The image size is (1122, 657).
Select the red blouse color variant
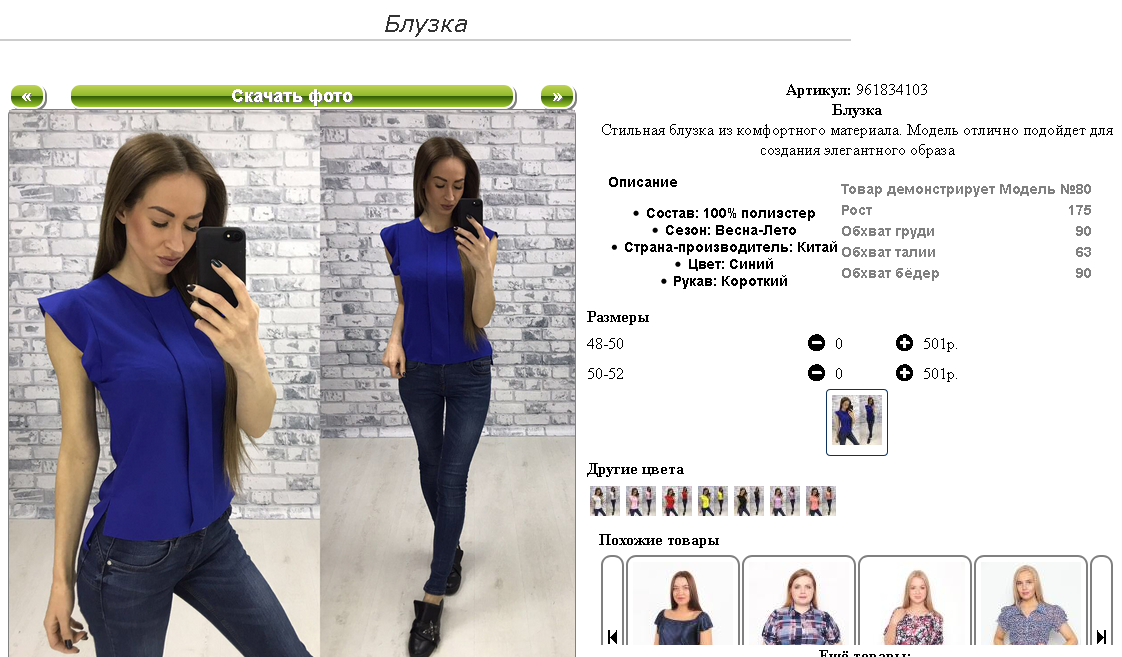click(676, 501)
